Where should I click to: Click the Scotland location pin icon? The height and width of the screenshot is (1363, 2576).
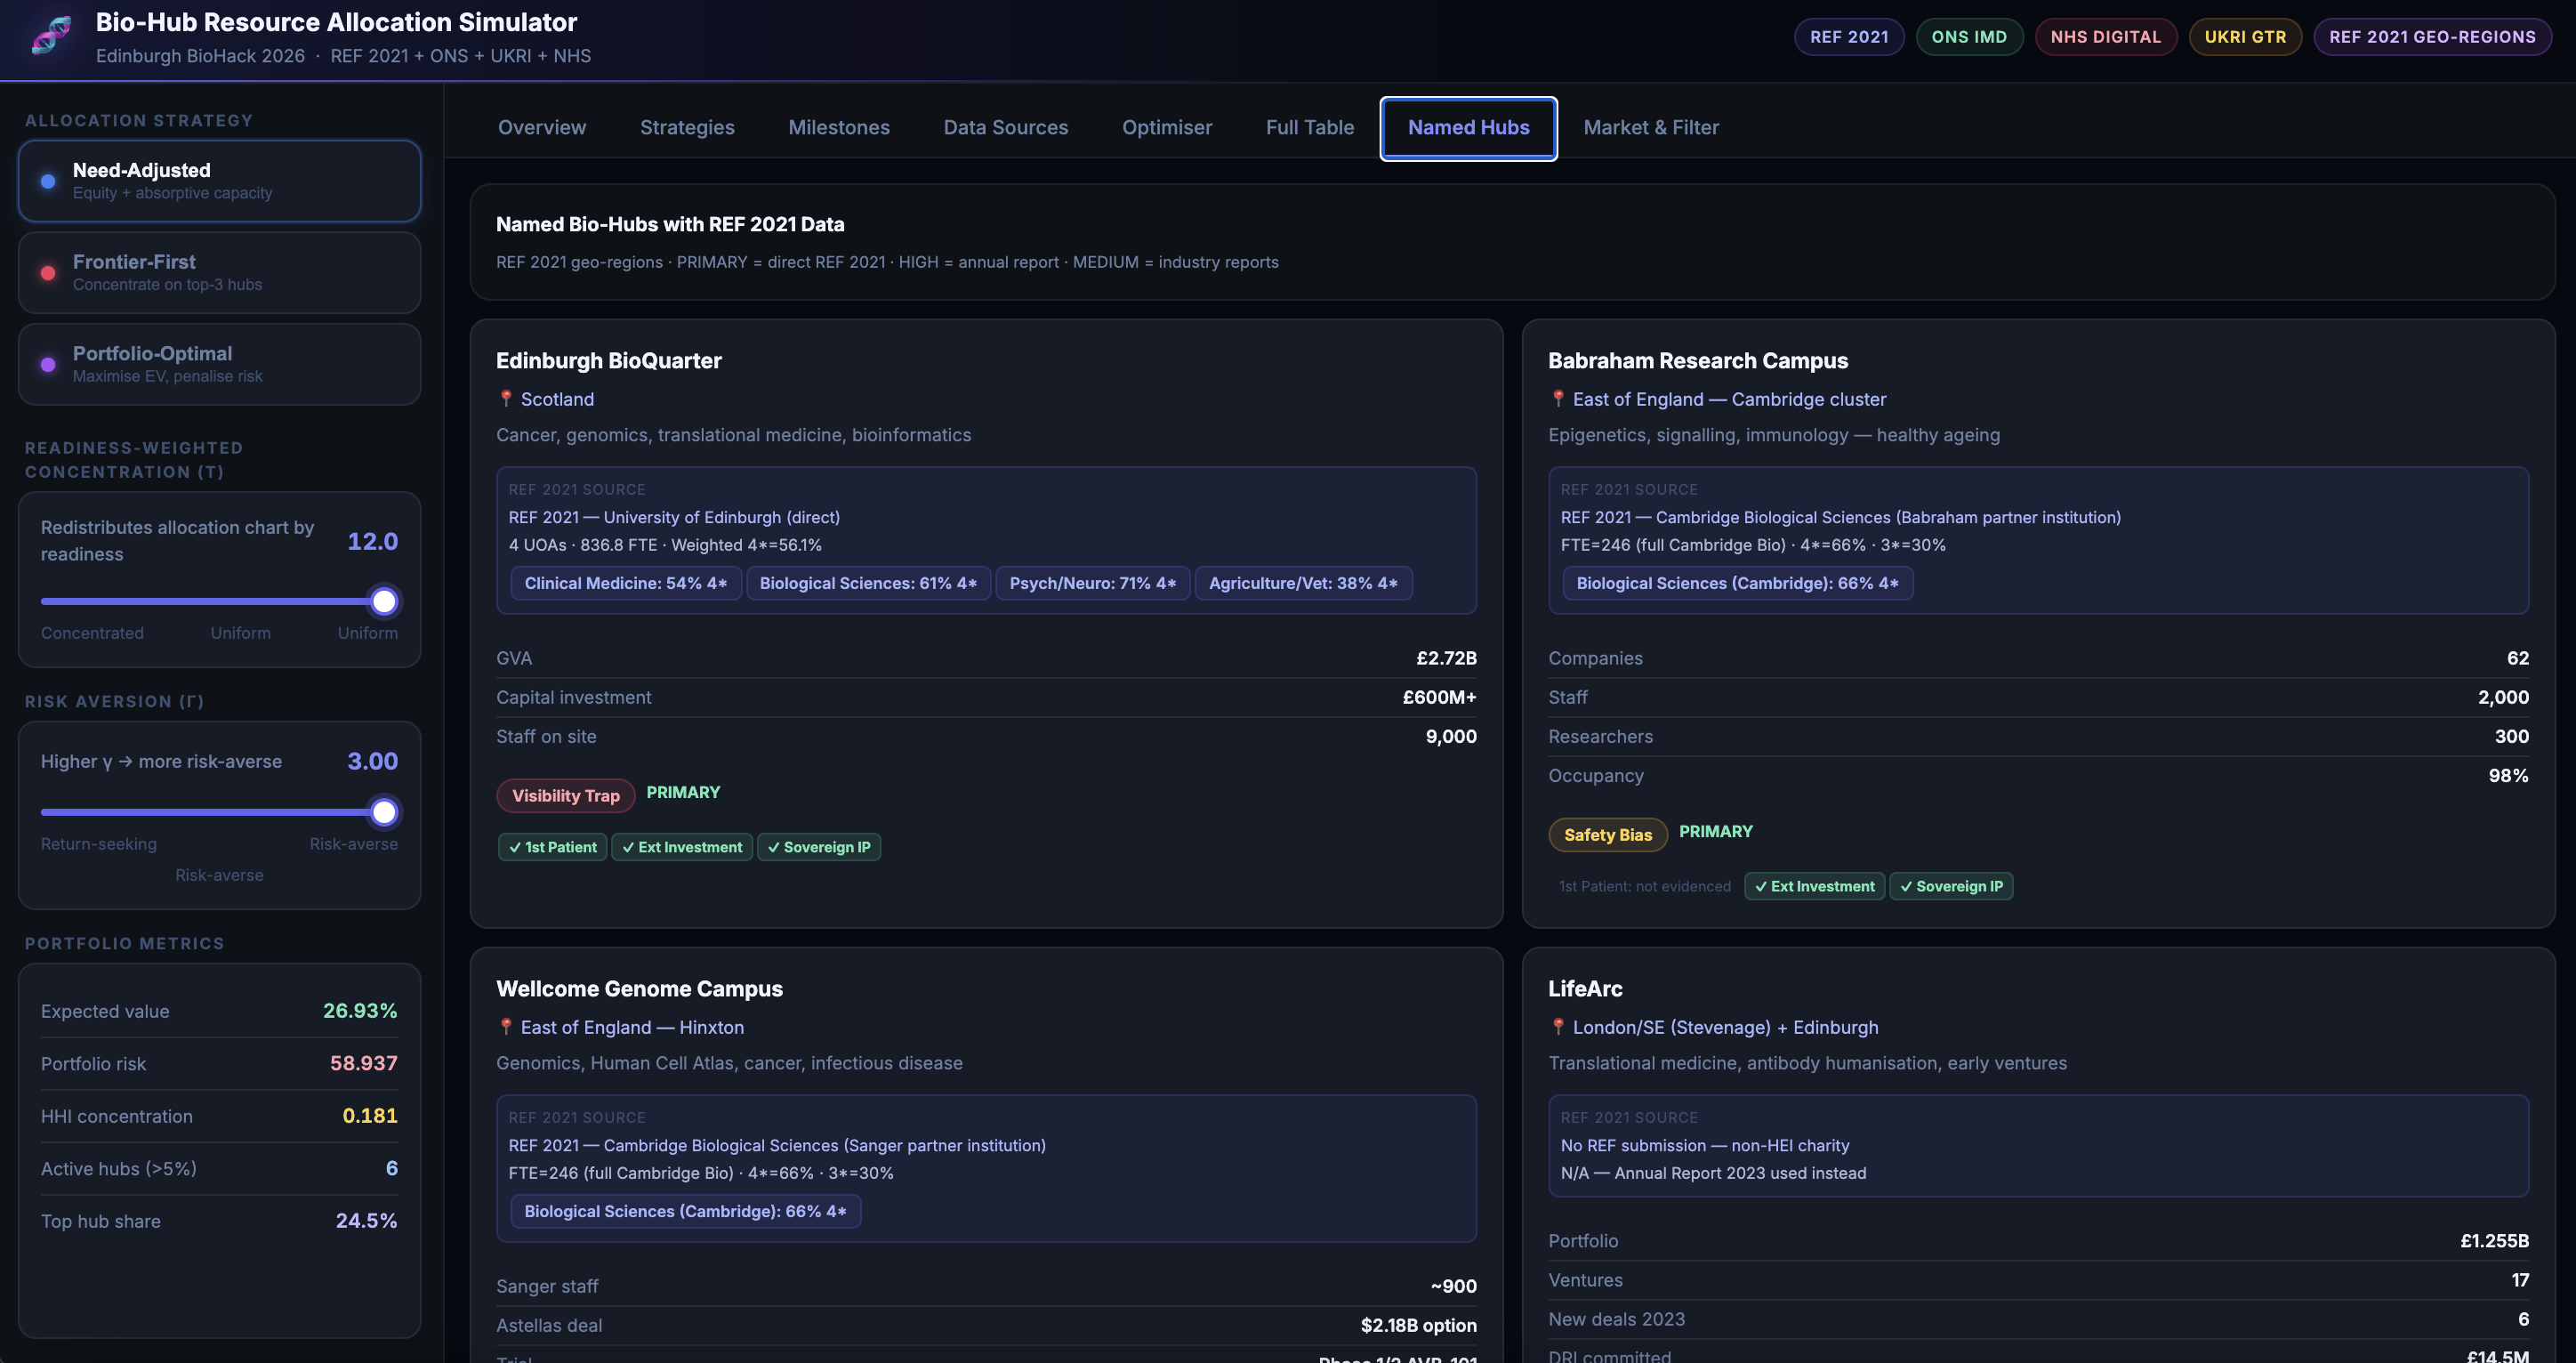tap(506, 398)
